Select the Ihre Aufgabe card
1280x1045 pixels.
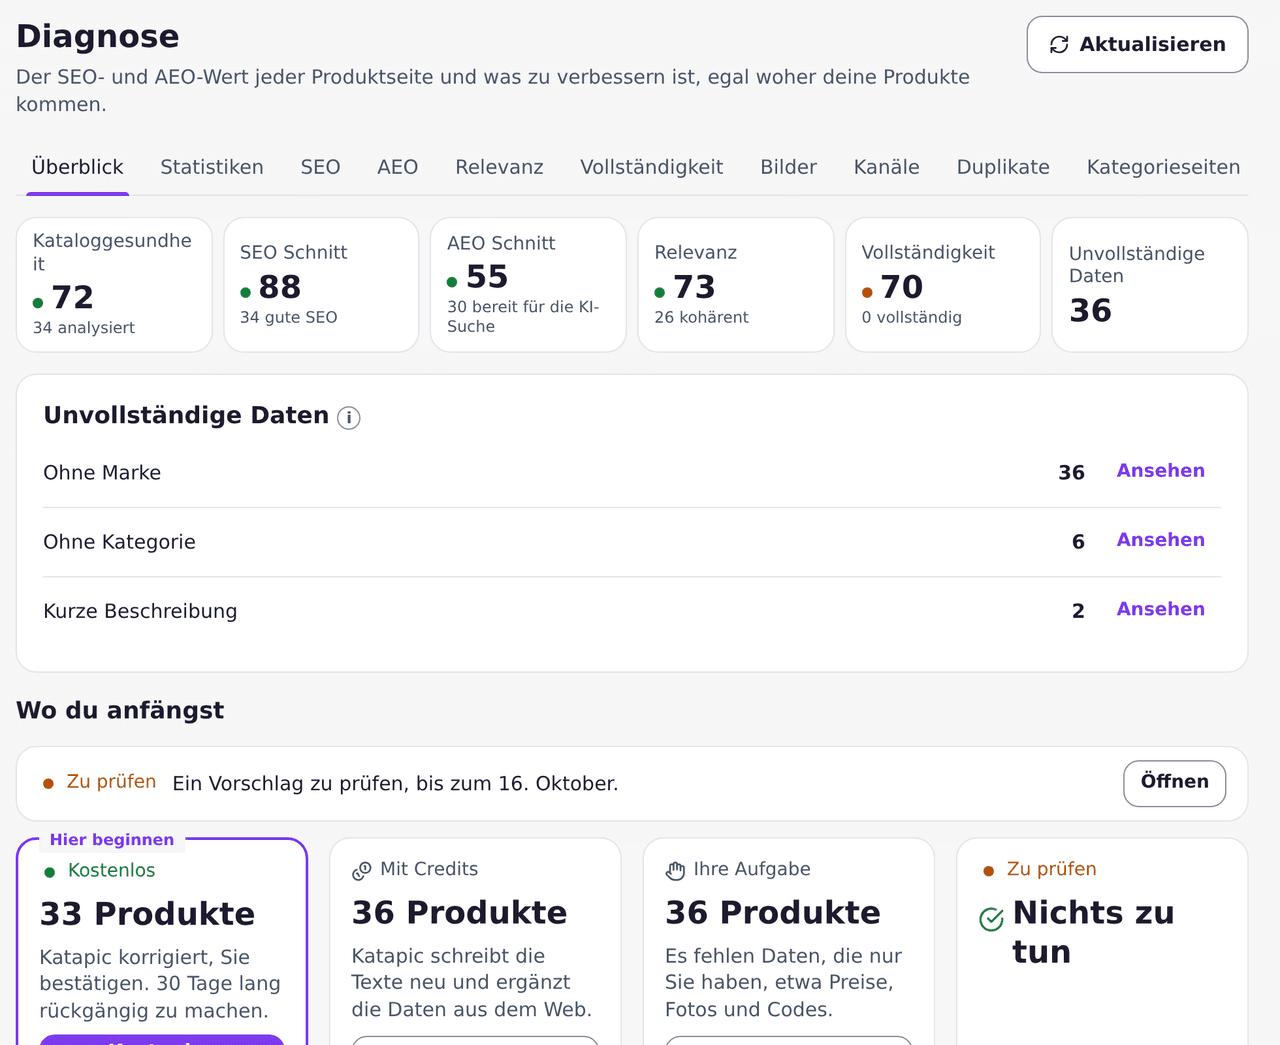[789, 942]
